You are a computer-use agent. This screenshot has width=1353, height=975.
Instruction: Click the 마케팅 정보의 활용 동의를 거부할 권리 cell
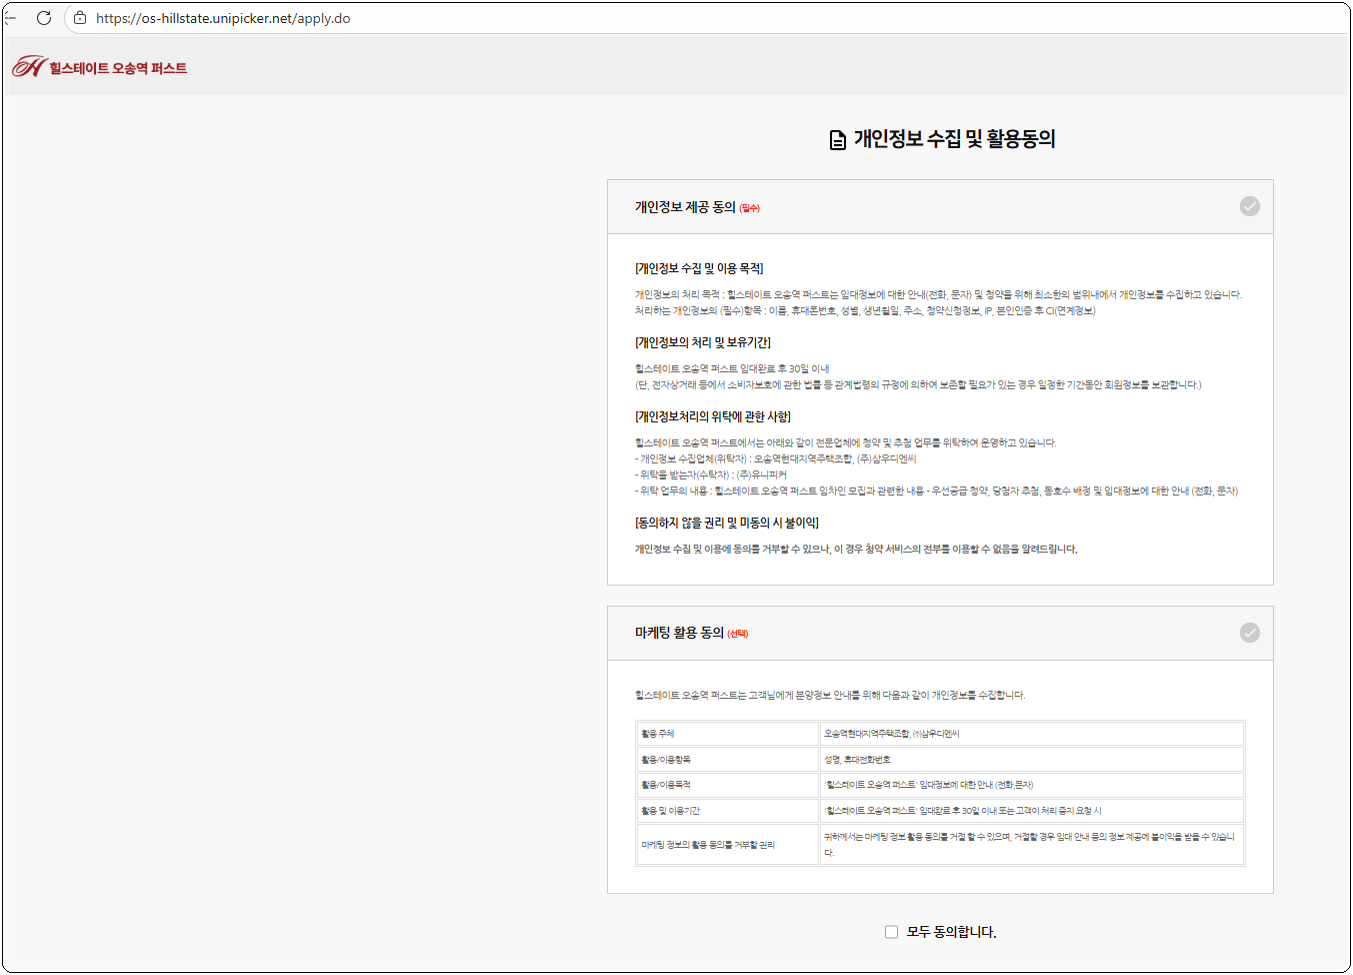(x=727, y=845)
